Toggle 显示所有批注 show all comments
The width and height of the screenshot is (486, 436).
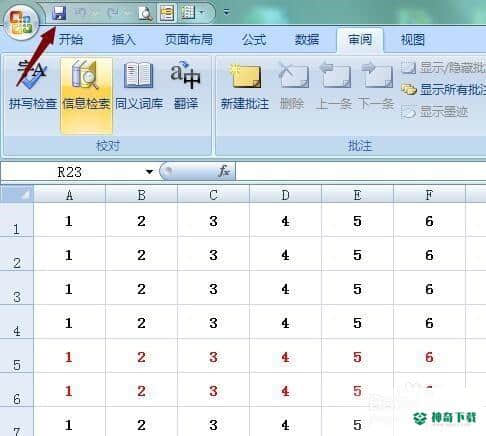[443, 90]
